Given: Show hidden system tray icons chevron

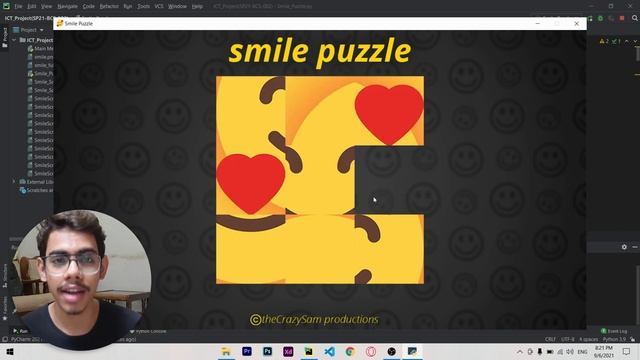Looking at the screenshot, I should click(520, 351).
